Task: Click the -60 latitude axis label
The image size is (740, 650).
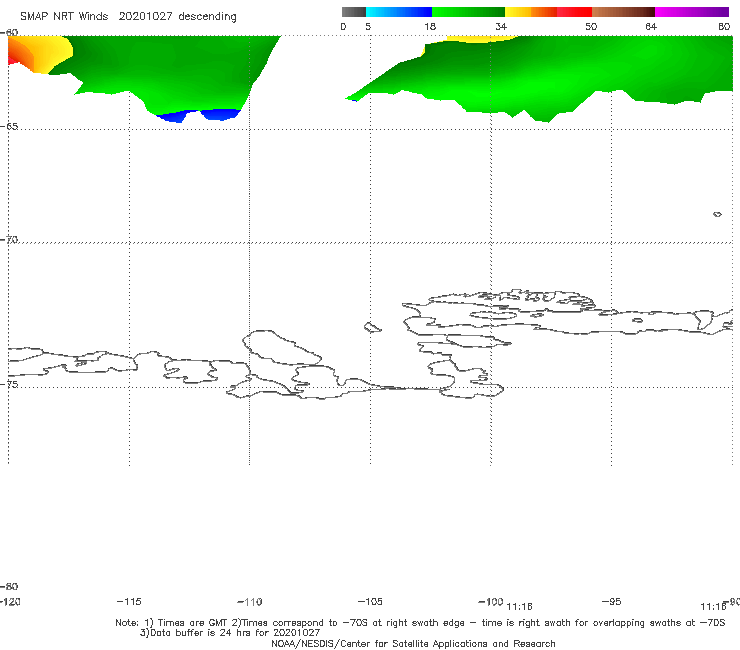Action: coord(9,32)
